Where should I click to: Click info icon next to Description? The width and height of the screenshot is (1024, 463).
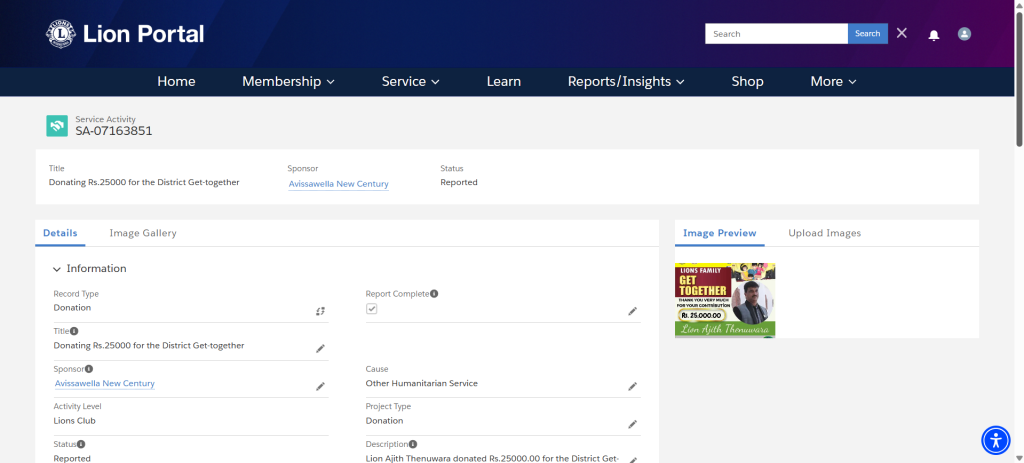point(413,444)
